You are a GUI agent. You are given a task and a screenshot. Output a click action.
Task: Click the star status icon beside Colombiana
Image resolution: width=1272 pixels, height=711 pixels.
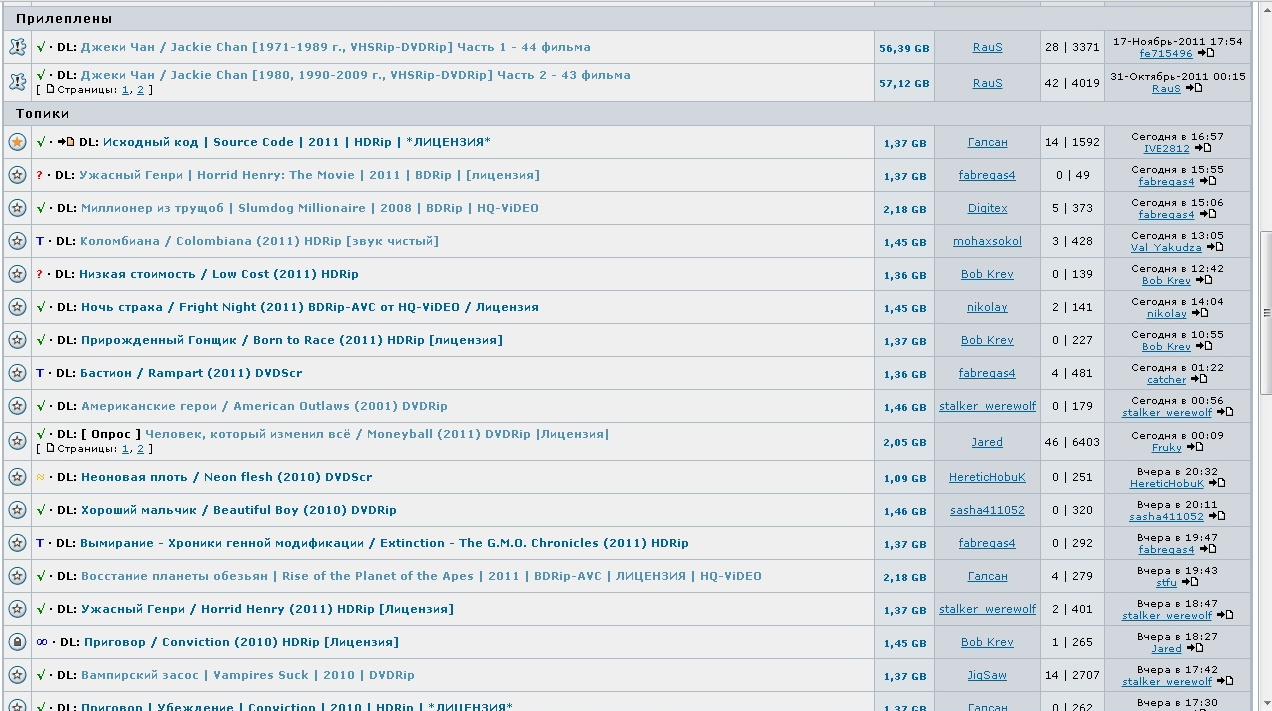[17, 241]
